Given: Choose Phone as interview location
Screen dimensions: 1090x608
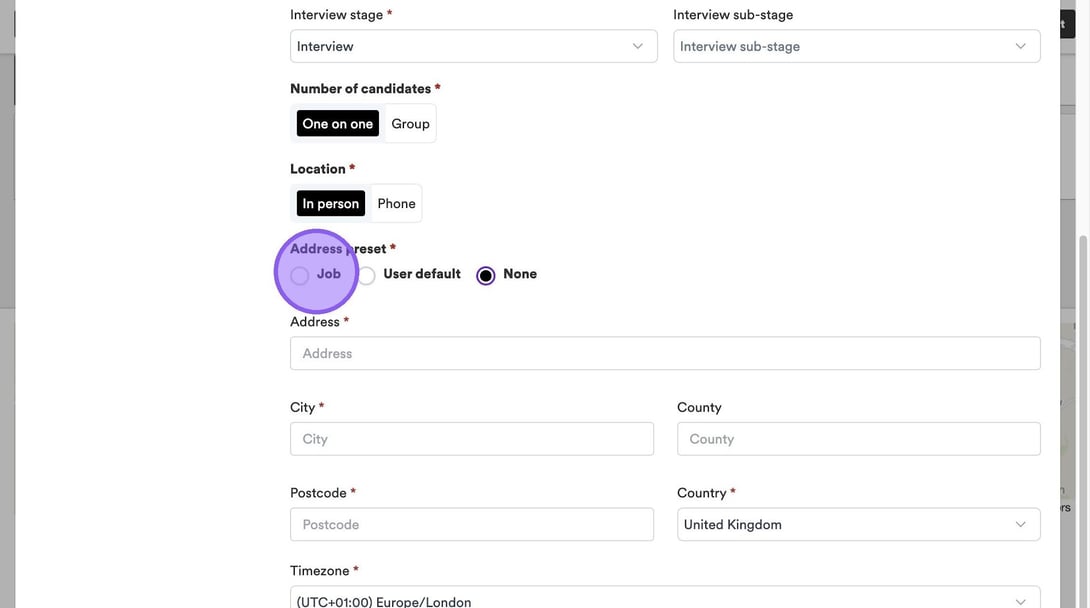Looking at the screenshot, I should point(396,204).
